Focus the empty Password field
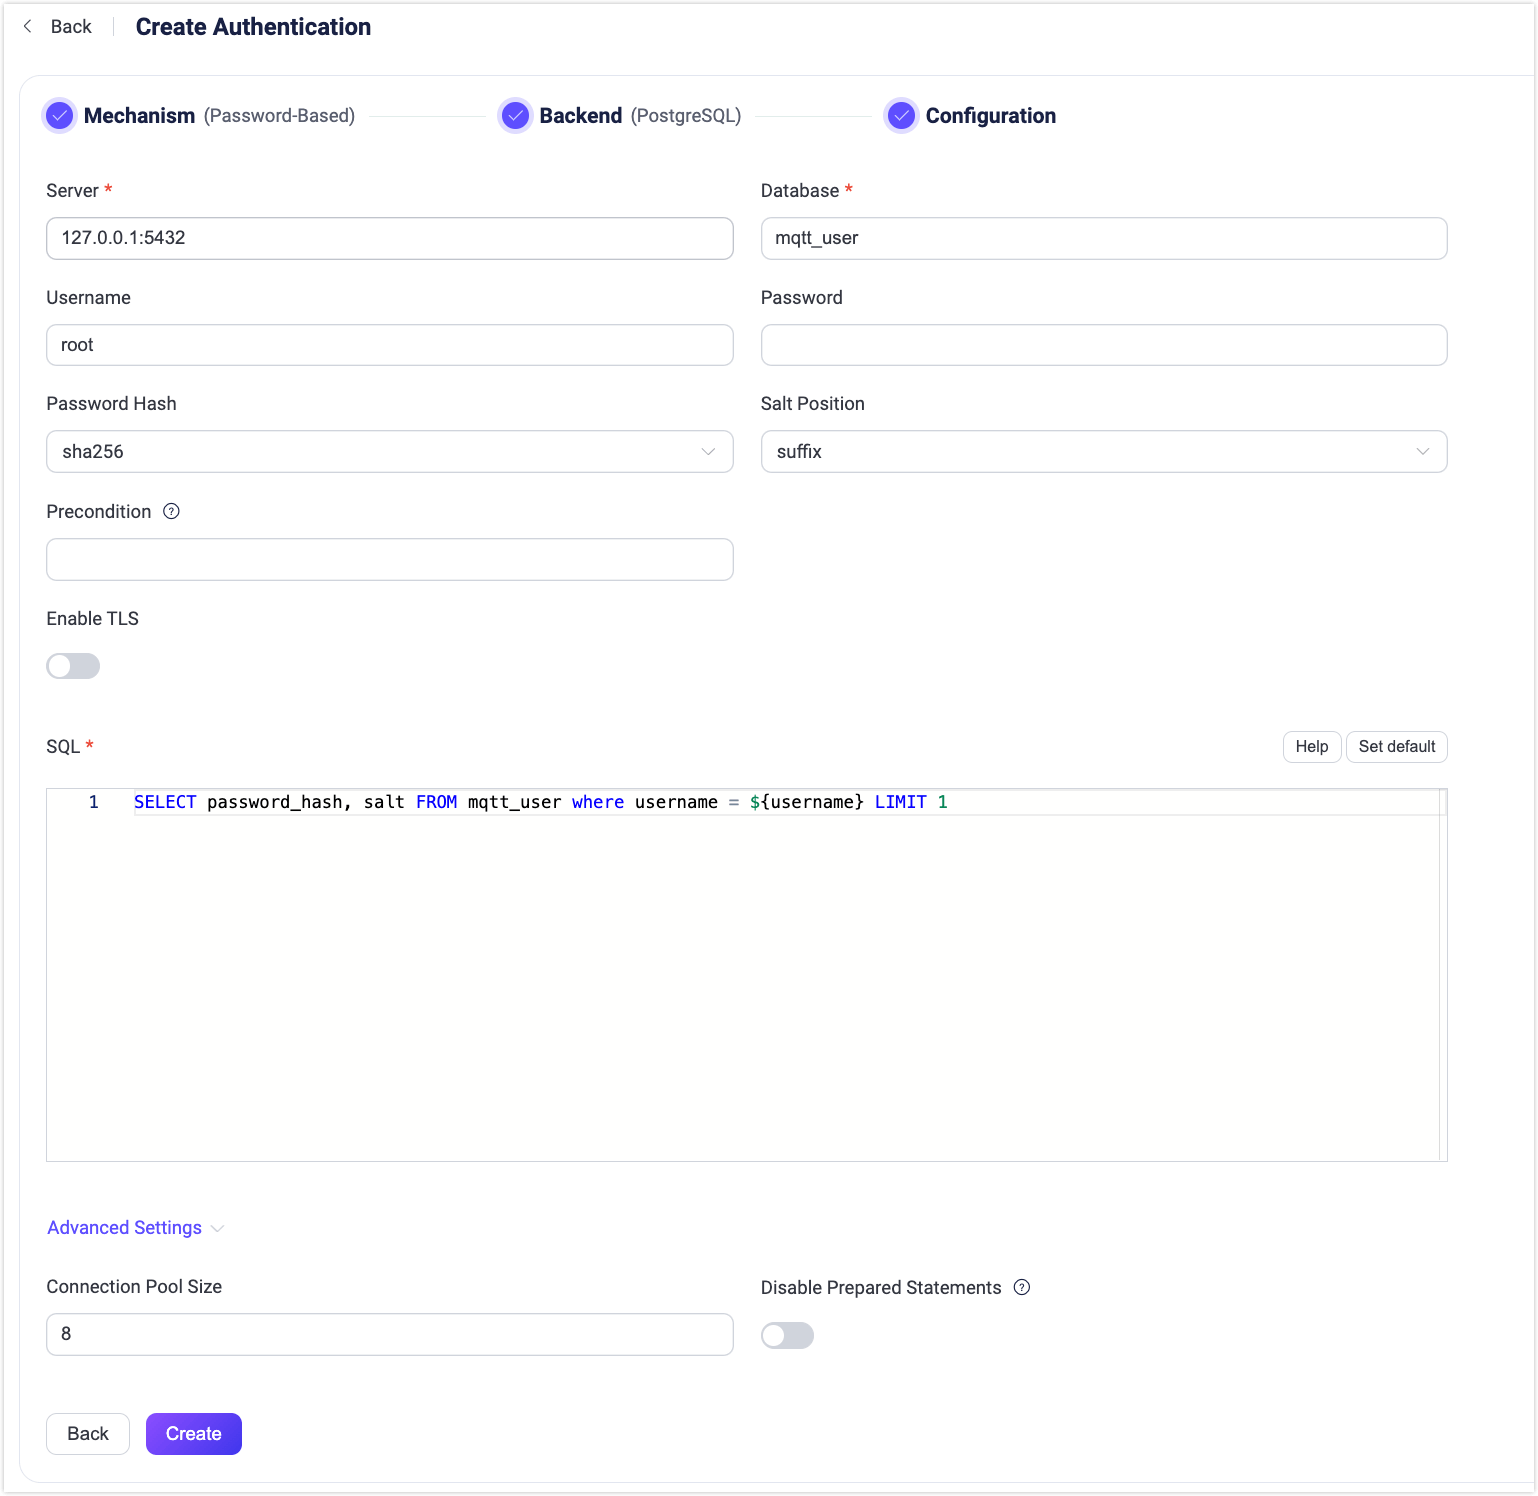 [x=1103, y=344]
